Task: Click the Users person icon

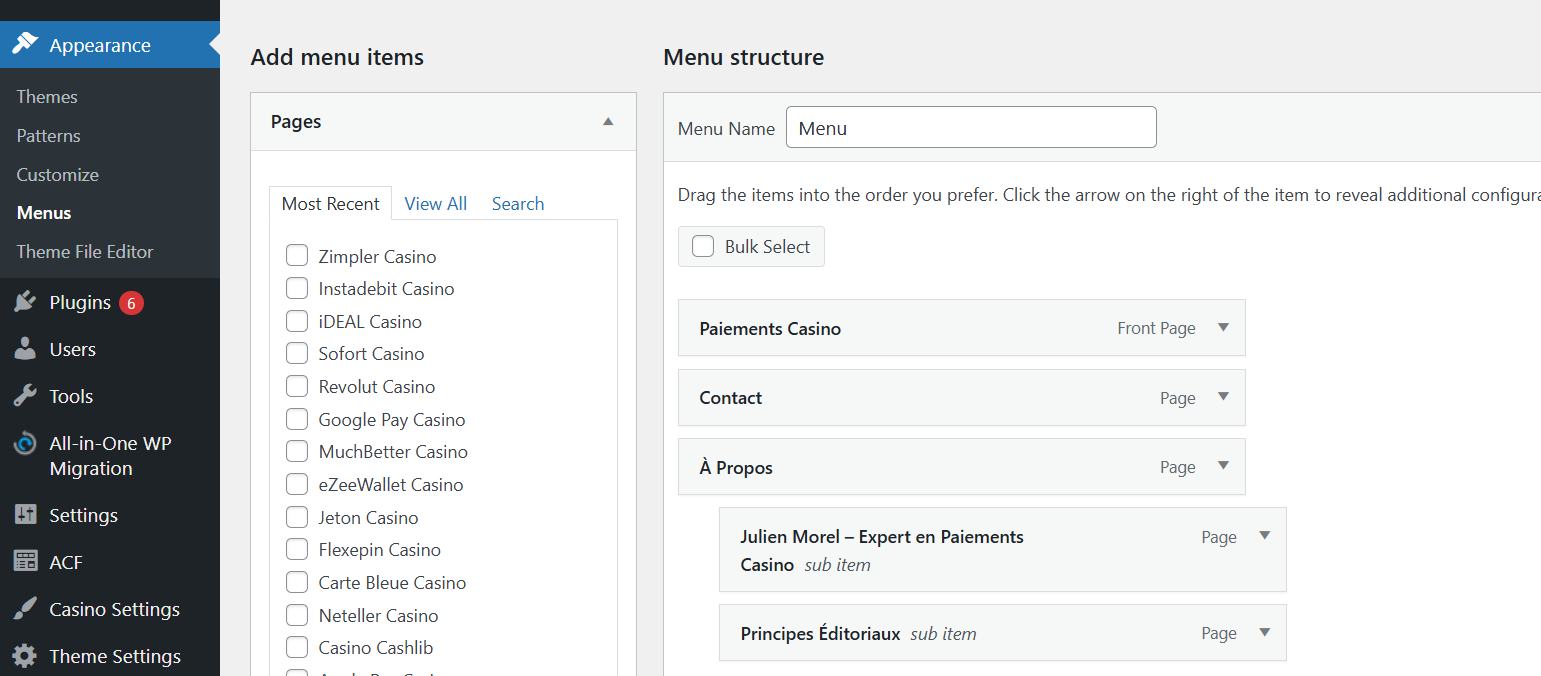Action: coord(25,349)
